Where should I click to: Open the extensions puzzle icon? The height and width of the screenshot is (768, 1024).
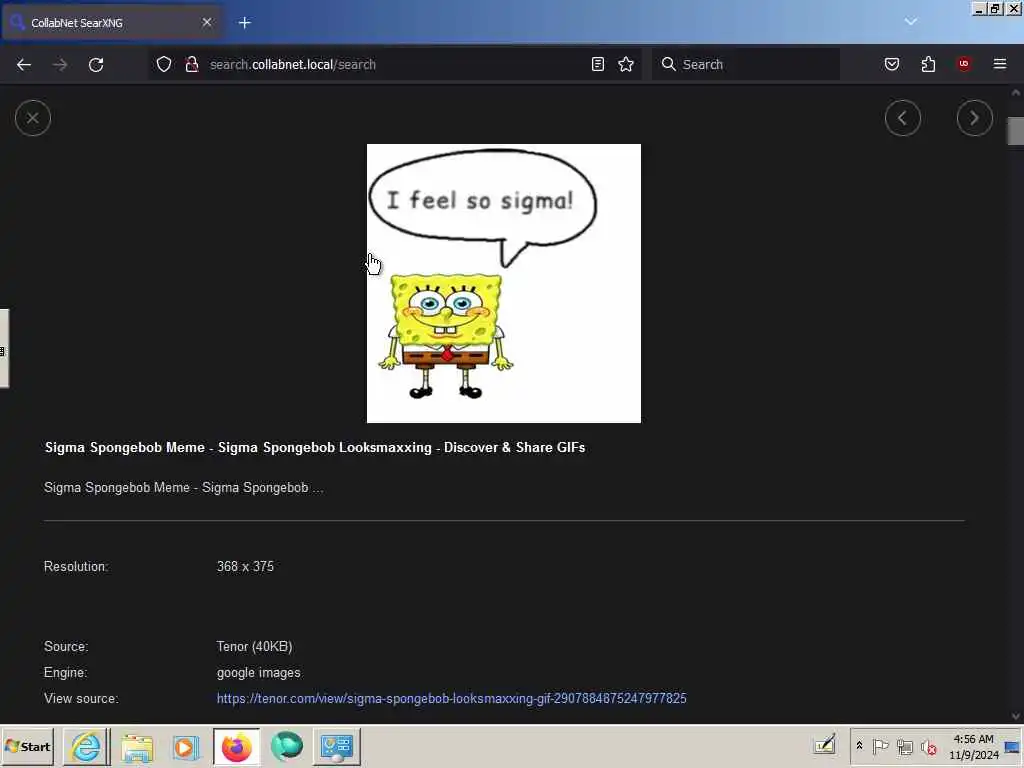(928, 64)
